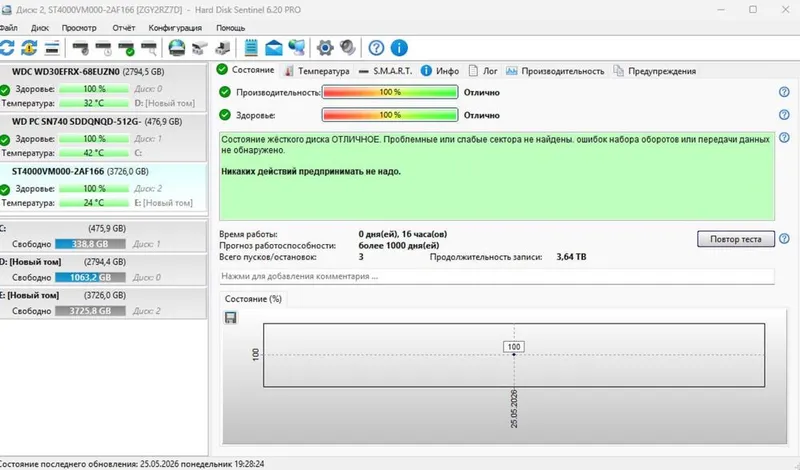Click 'Никаких действий предпринимать не надо.' text
Screen dimensions: 800x470
coord(311,171)
